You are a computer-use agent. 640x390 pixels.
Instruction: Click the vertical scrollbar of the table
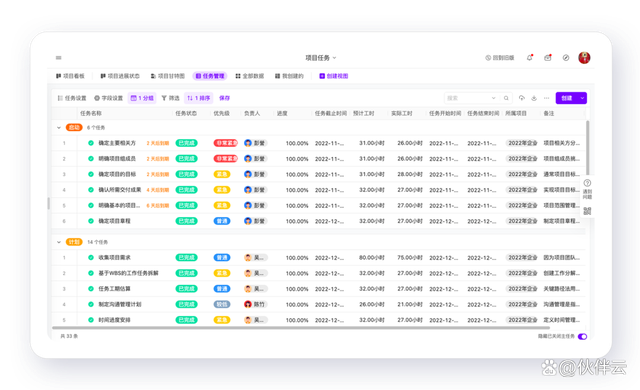pyautogui.click(x=588, y=147)
